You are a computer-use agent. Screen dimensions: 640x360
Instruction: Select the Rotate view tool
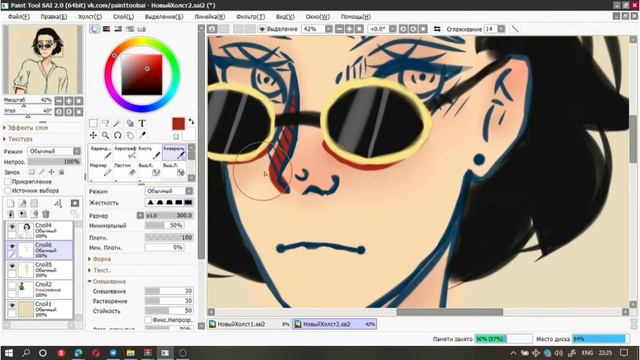coord(118,135)
